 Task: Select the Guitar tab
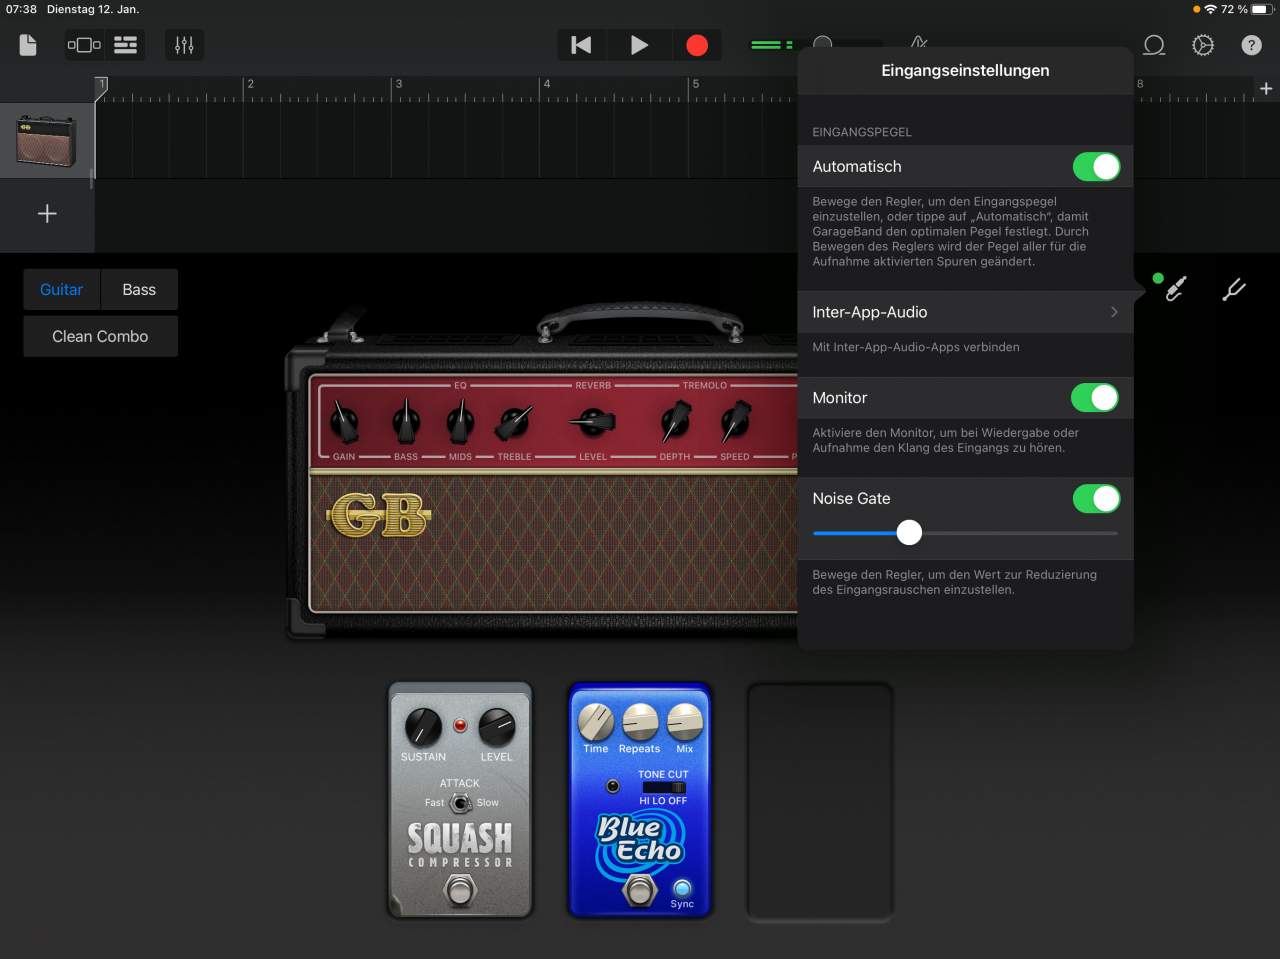(61, 290)
